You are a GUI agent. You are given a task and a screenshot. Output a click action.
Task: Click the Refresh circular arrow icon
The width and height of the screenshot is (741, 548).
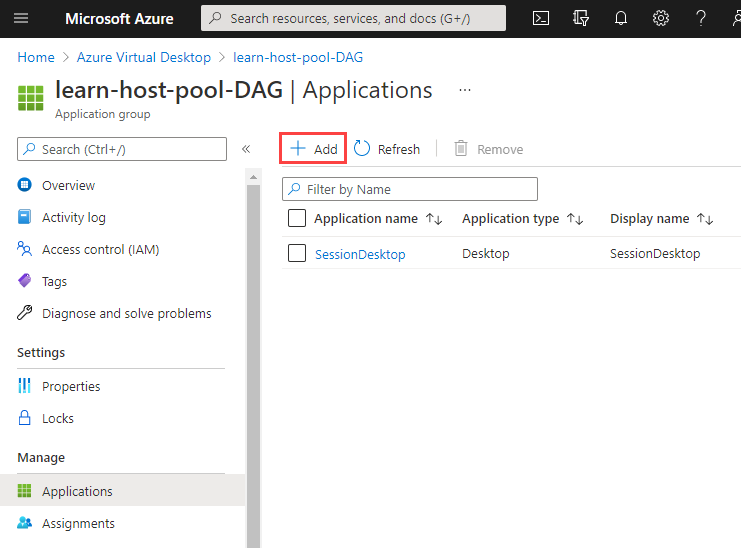362,148
